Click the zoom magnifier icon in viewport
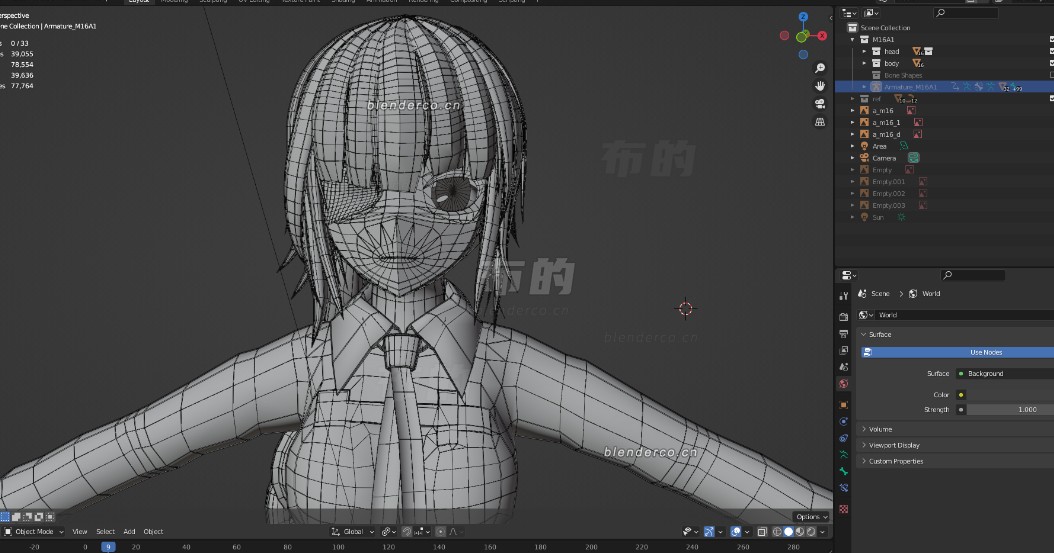 (x=819, y=68)
